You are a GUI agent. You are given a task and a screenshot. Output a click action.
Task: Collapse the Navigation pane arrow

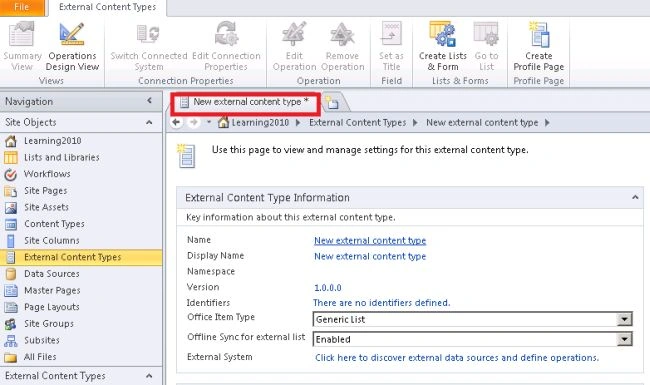pyautogui.click(x=149, y=101)
